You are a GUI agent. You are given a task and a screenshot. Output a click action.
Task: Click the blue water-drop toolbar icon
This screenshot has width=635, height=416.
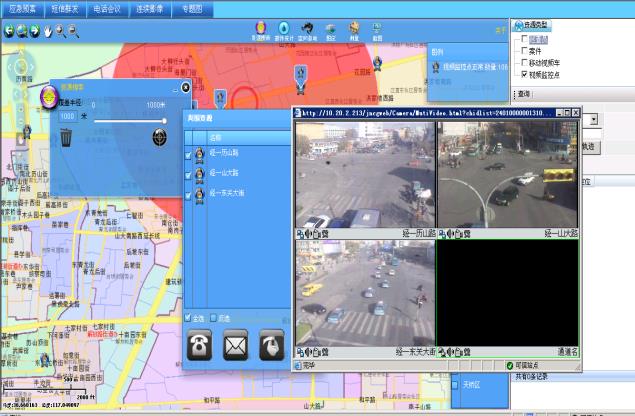(x=284, y=31)
